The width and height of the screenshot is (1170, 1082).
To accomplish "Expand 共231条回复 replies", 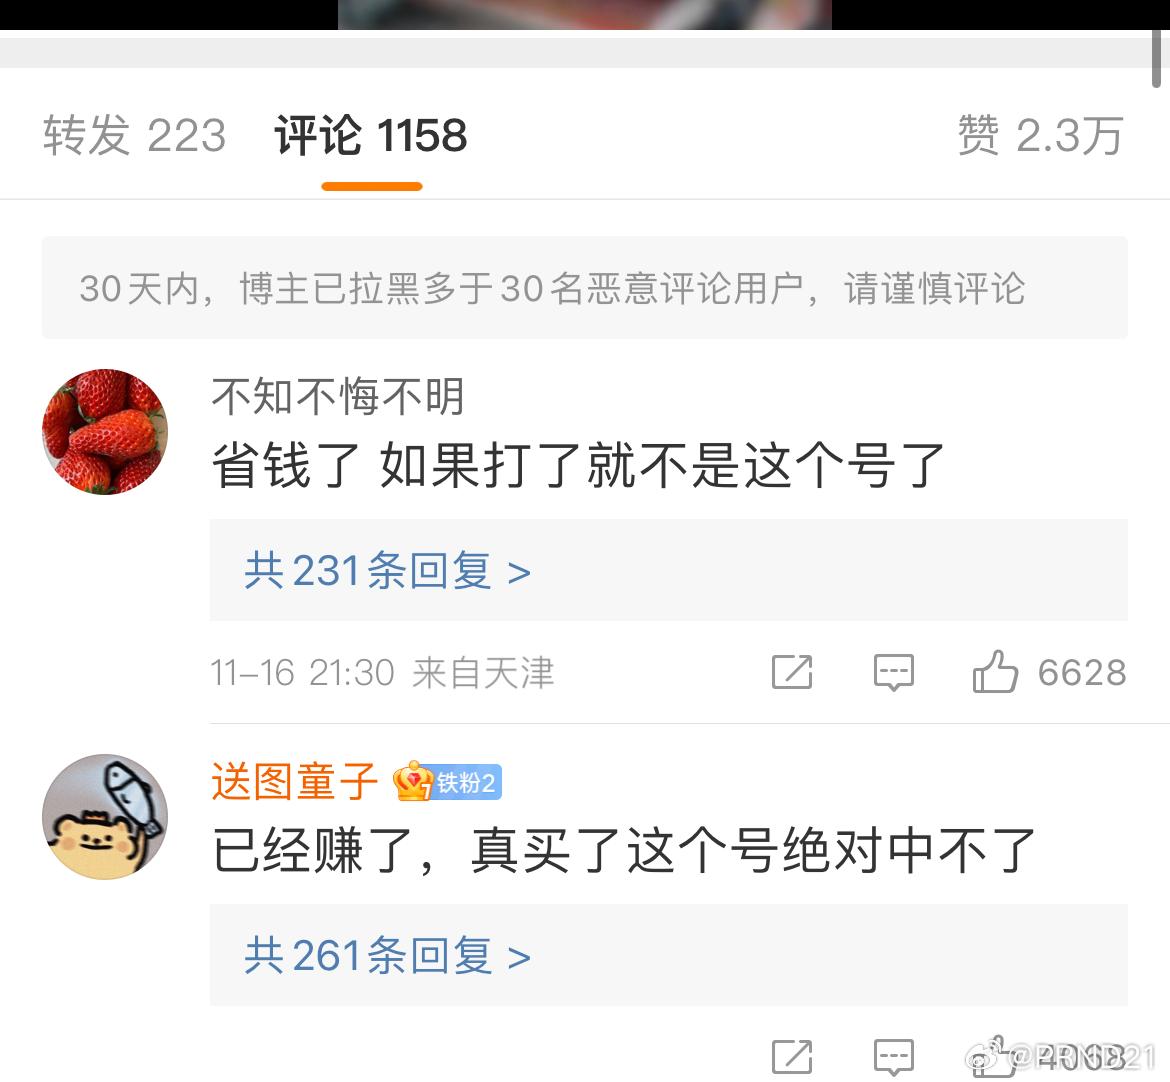I will click(387, 571).
